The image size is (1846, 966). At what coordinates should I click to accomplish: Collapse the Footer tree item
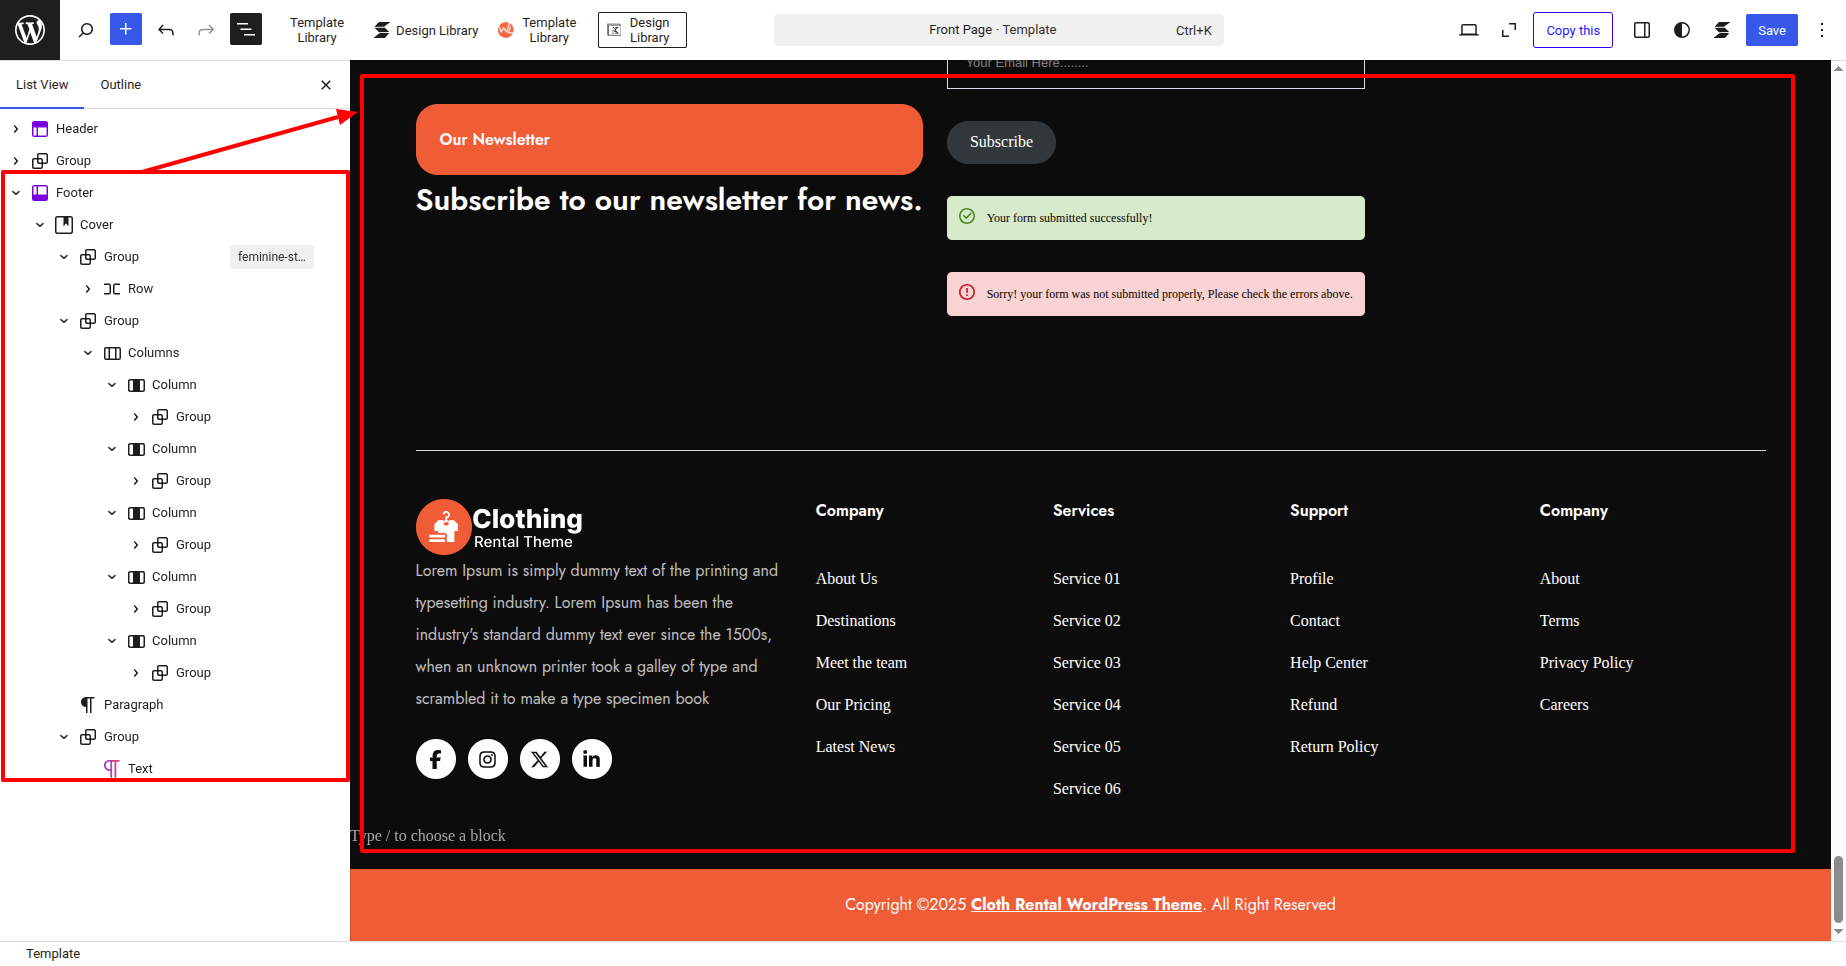tap(16, 193)
